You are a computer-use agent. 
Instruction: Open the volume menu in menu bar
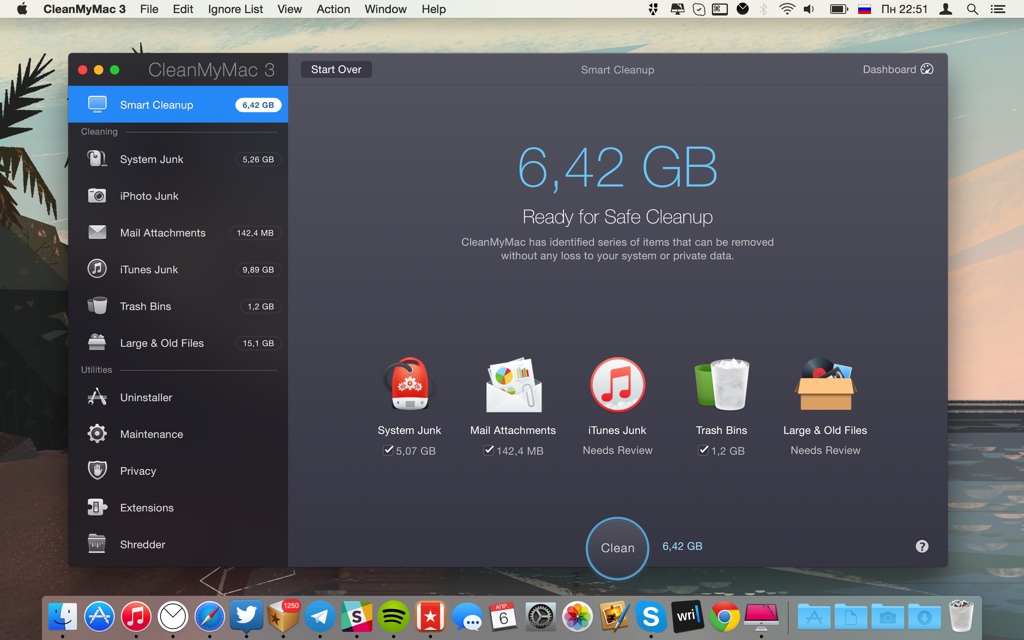pos(809,9)
